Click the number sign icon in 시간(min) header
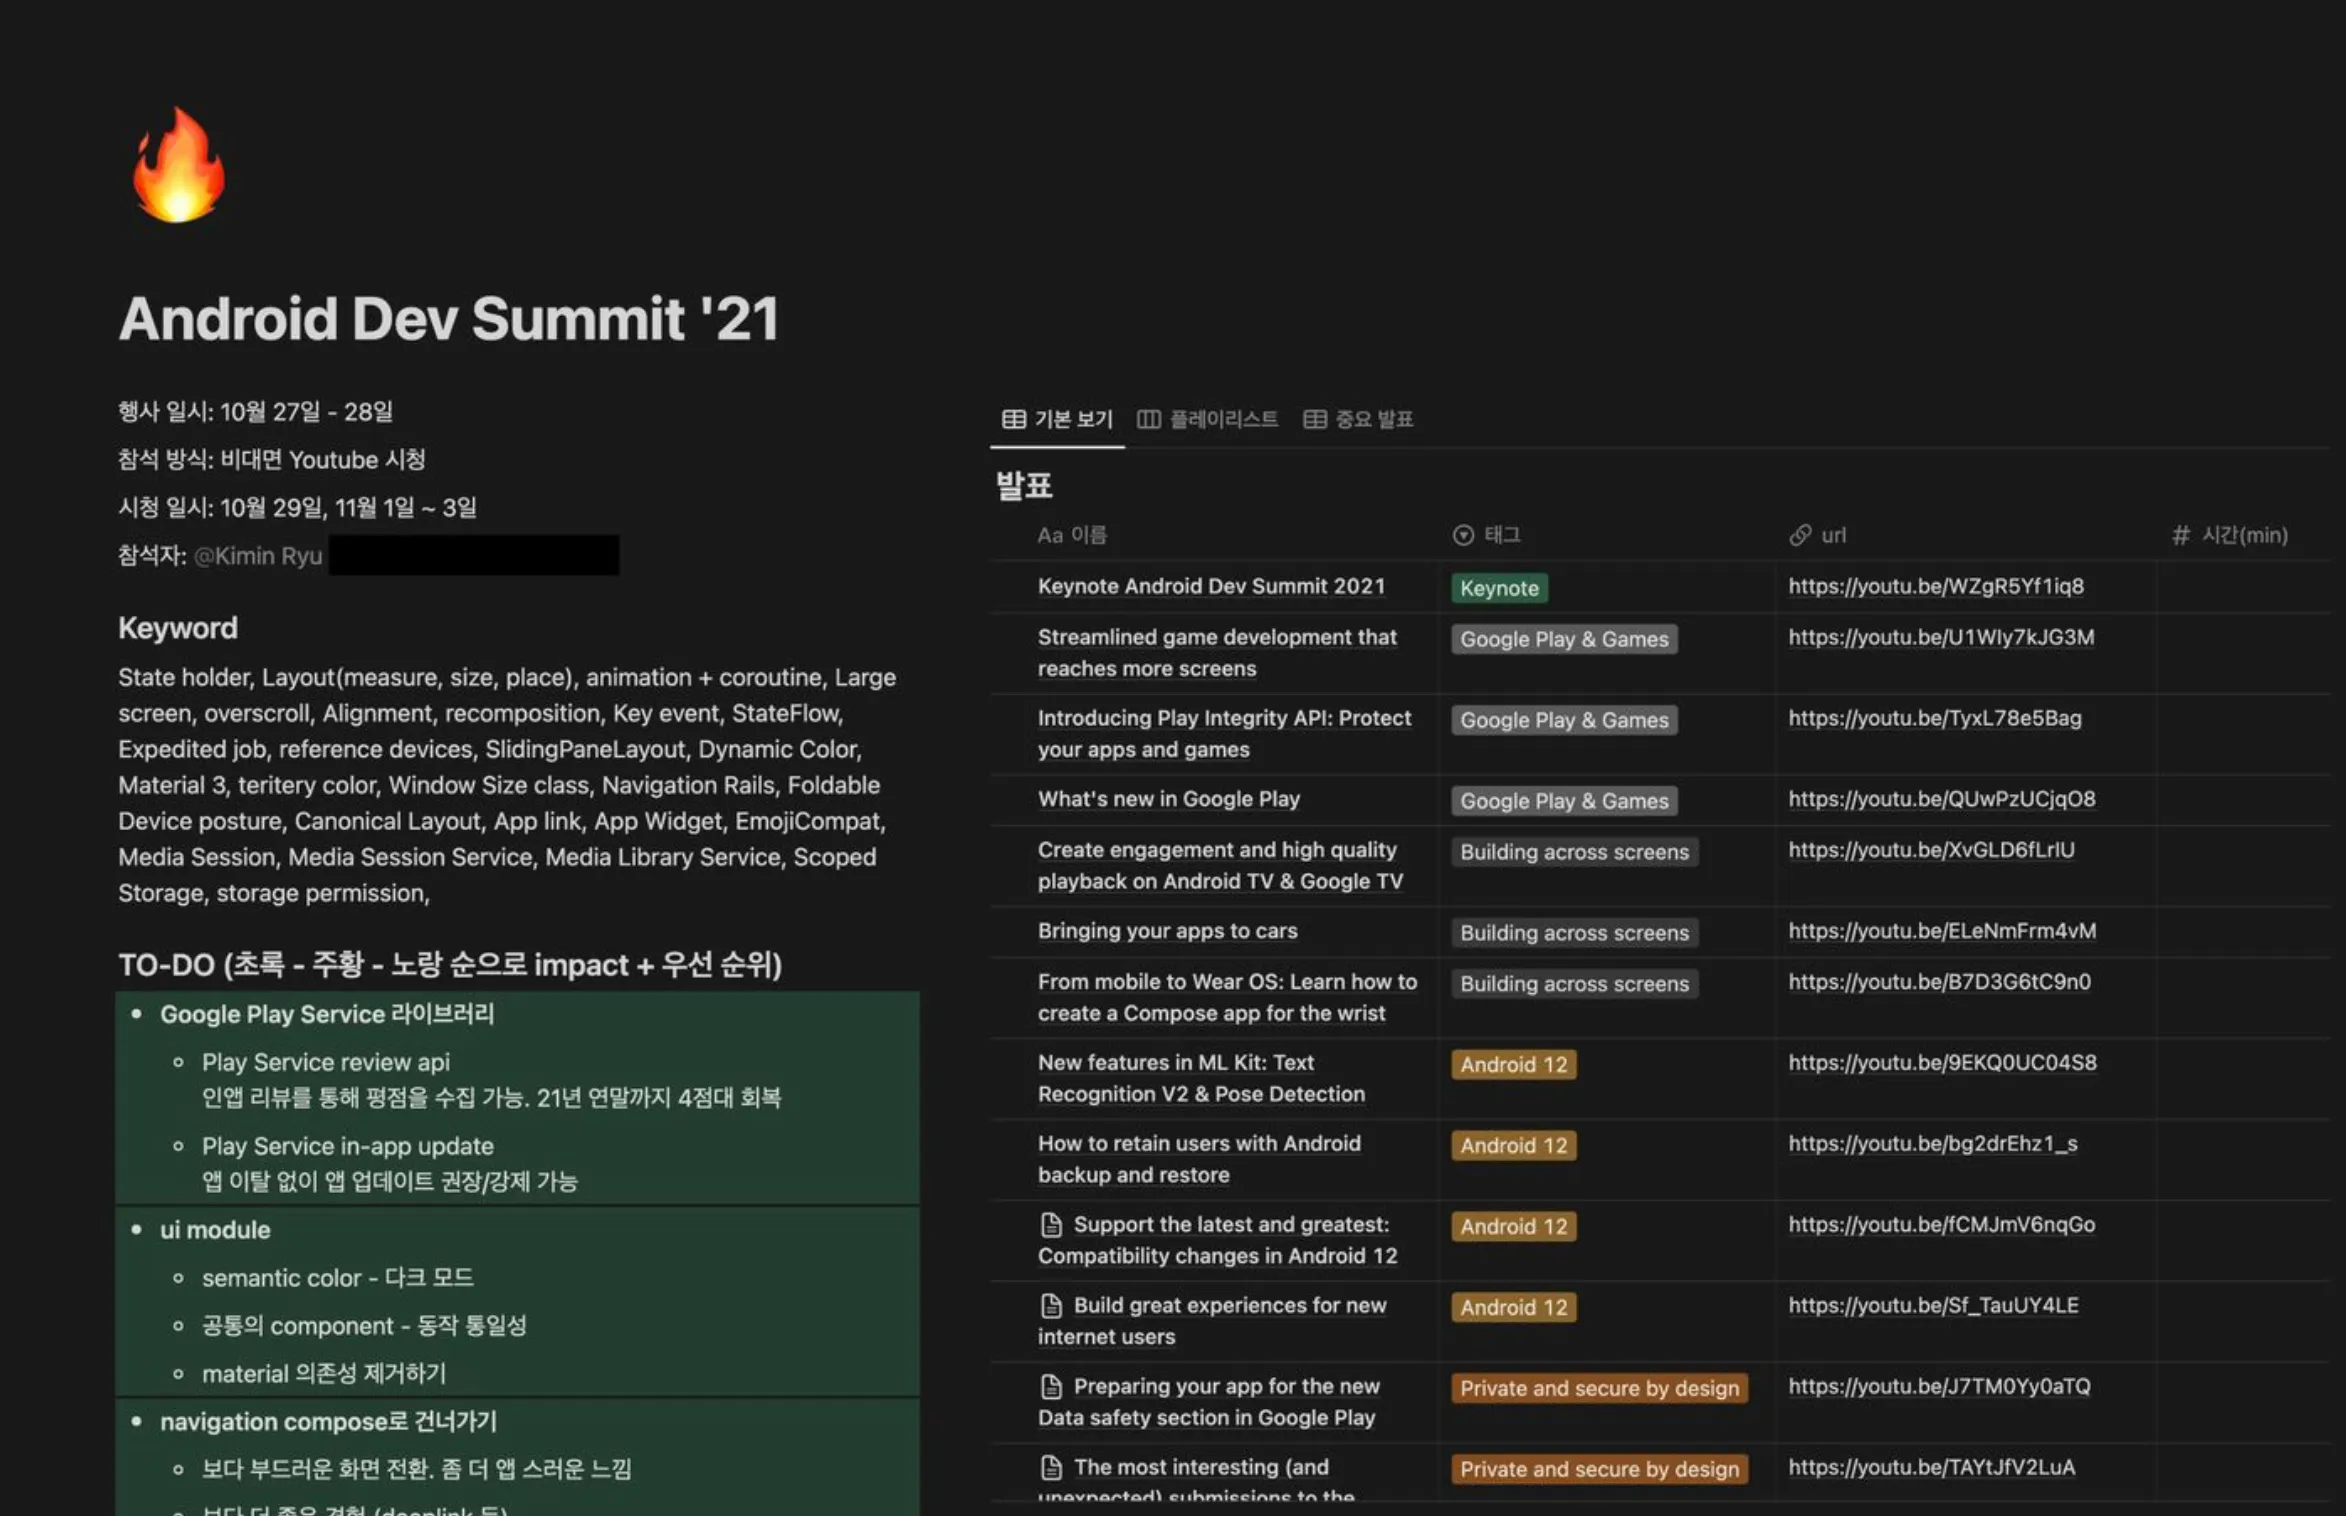2346x1516 pixels. [2181, 536]
